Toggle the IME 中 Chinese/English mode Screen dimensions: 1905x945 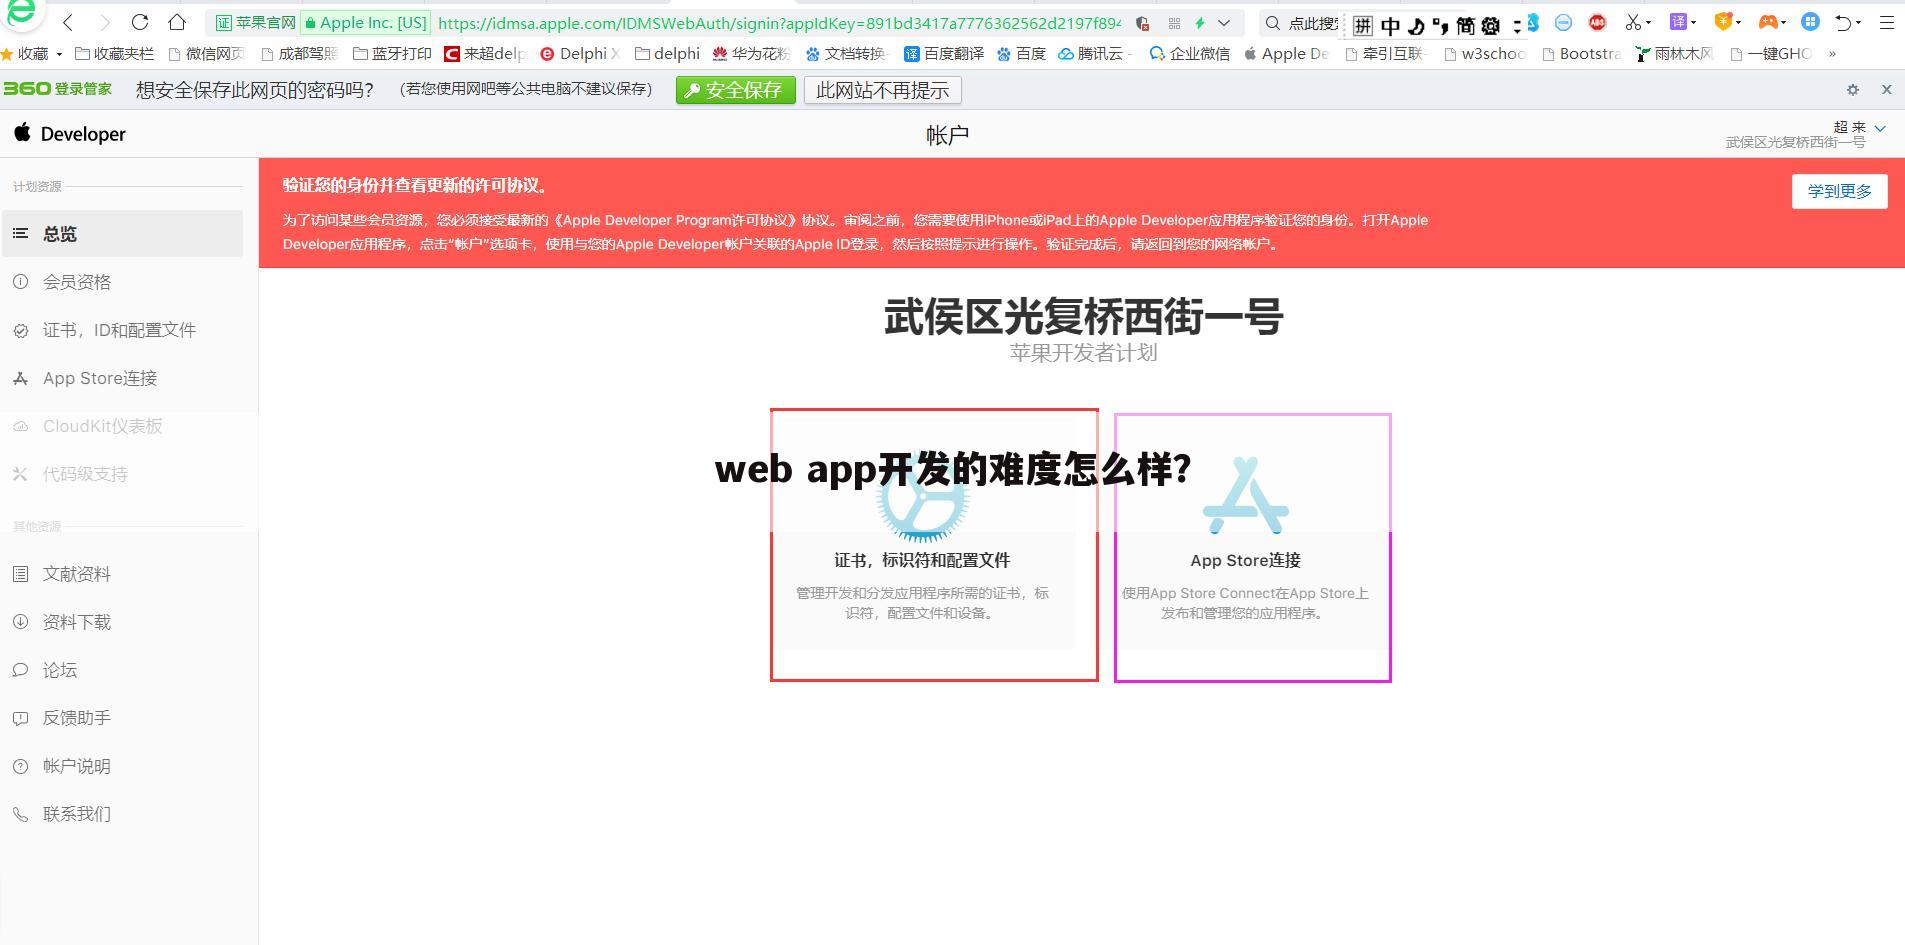(1391, 27)
